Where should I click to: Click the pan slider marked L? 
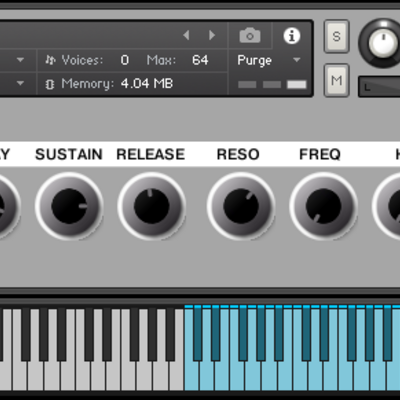point(379,87)
